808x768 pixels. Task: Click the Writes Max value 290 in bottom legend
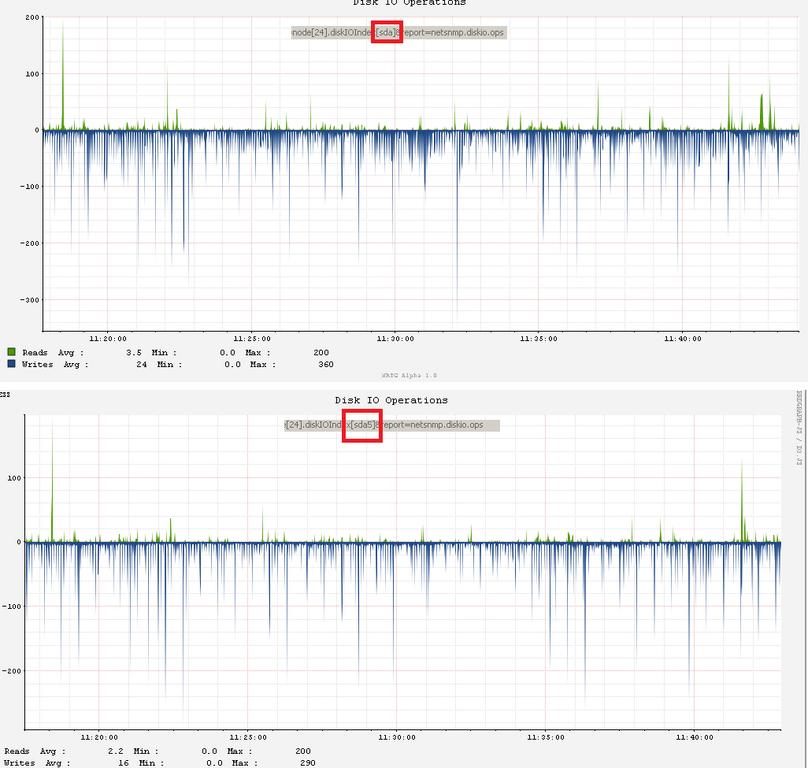(308, 762)
